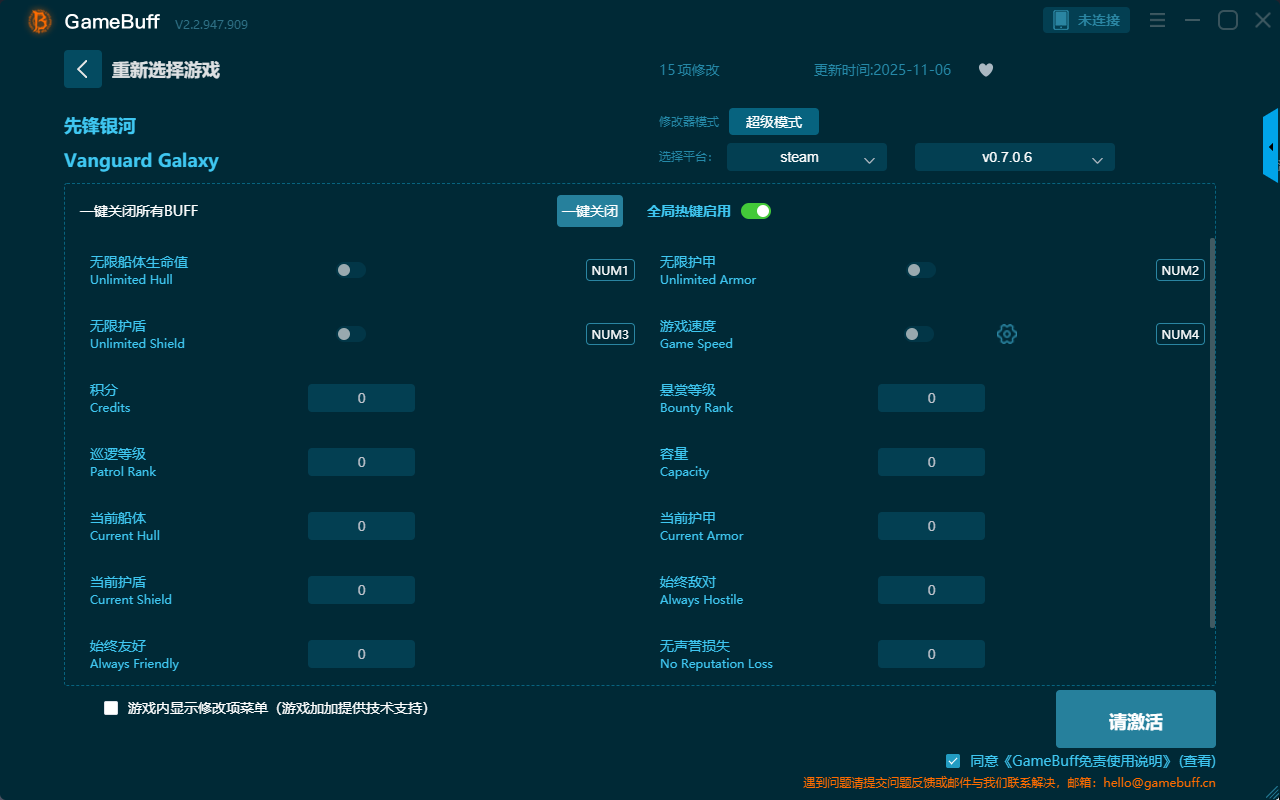The width and height of the screenshot is (1280, 800).
Task: Open the GameBuff disclaimer link
Action: pyautogui.click(x=1078, y=761)
